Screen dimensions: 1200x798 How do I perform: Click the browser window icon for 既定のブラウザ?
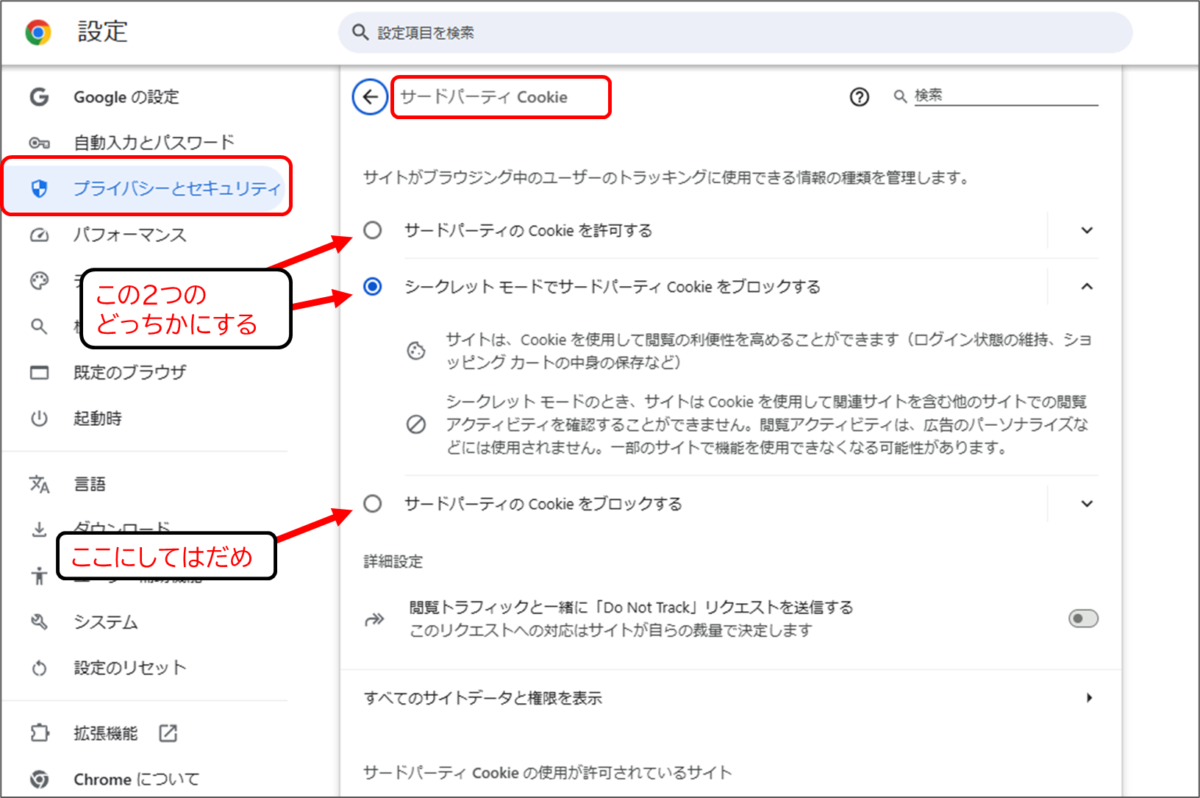point(39,373)
